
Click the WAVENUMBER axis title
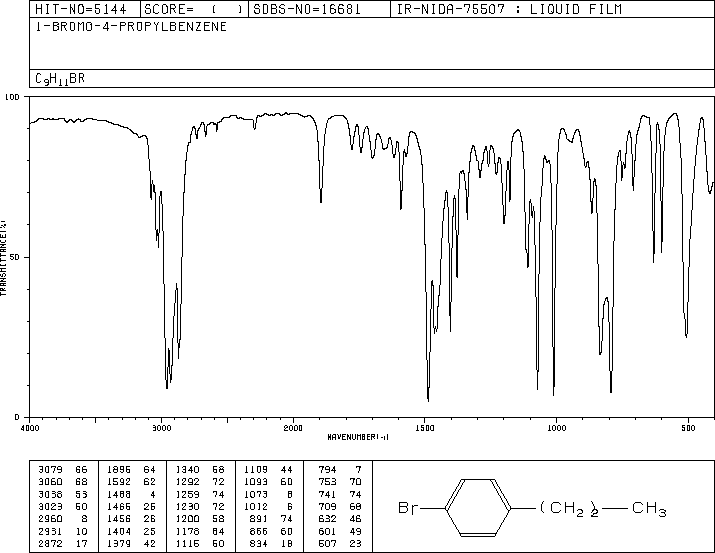tap(358, 437)
